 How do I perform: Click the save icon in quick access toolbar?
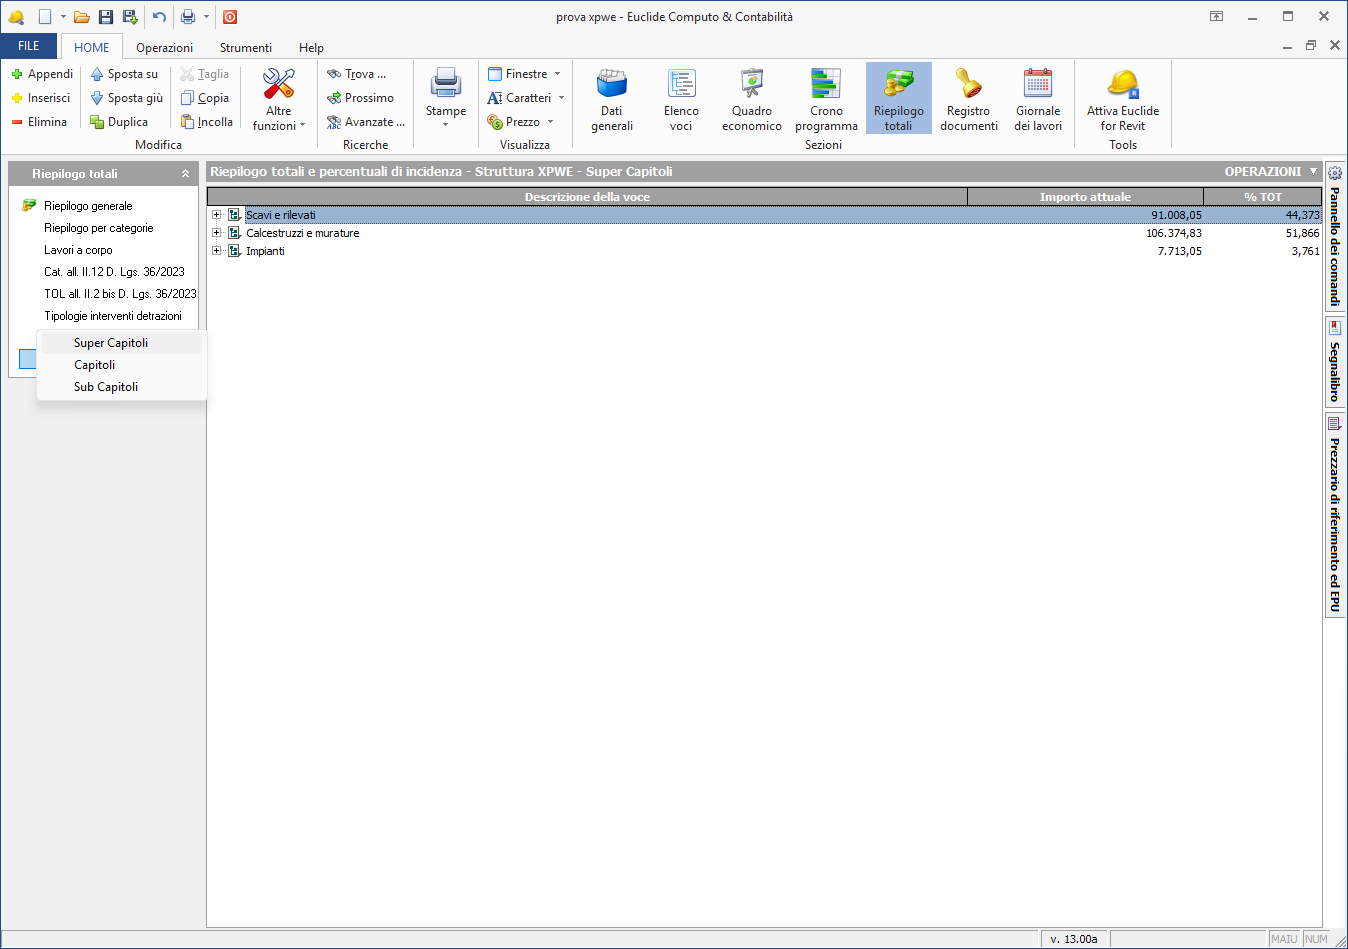point(106,17)
